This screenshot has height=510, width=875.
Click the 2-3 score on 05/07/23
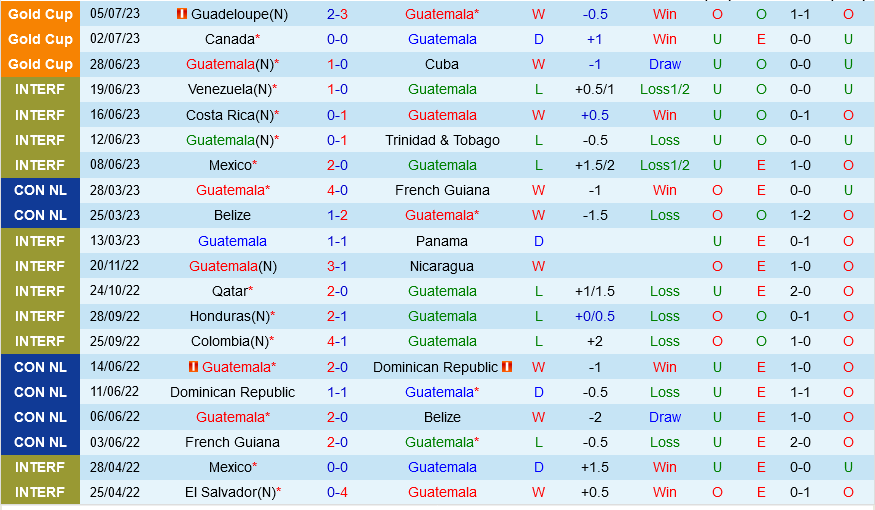[337, 14]
